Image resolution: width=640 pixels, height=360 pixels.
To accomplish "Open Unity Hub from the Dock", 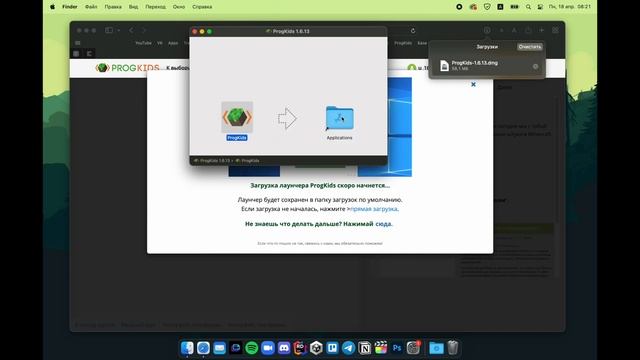I will pos(316,348).
